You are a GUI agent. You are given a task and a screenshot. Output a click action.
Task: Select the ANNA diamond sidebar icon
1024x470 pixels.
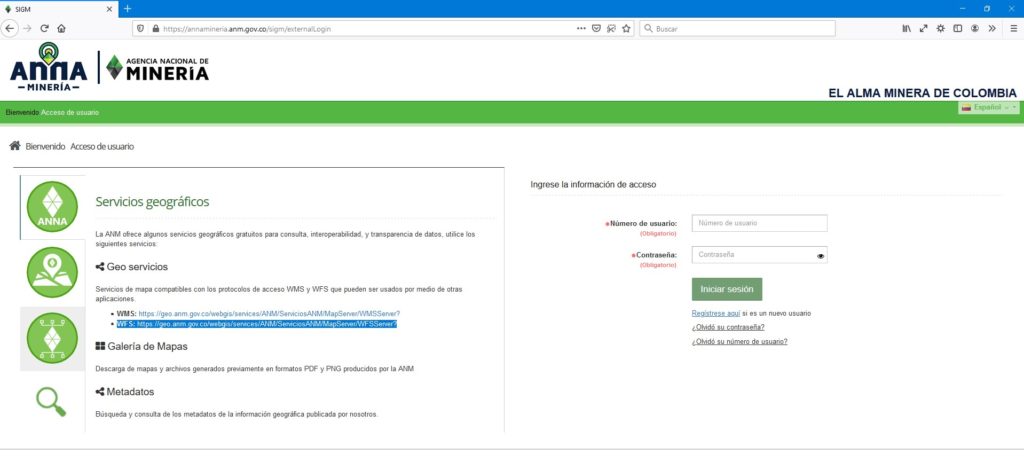[x=52, y=207]
